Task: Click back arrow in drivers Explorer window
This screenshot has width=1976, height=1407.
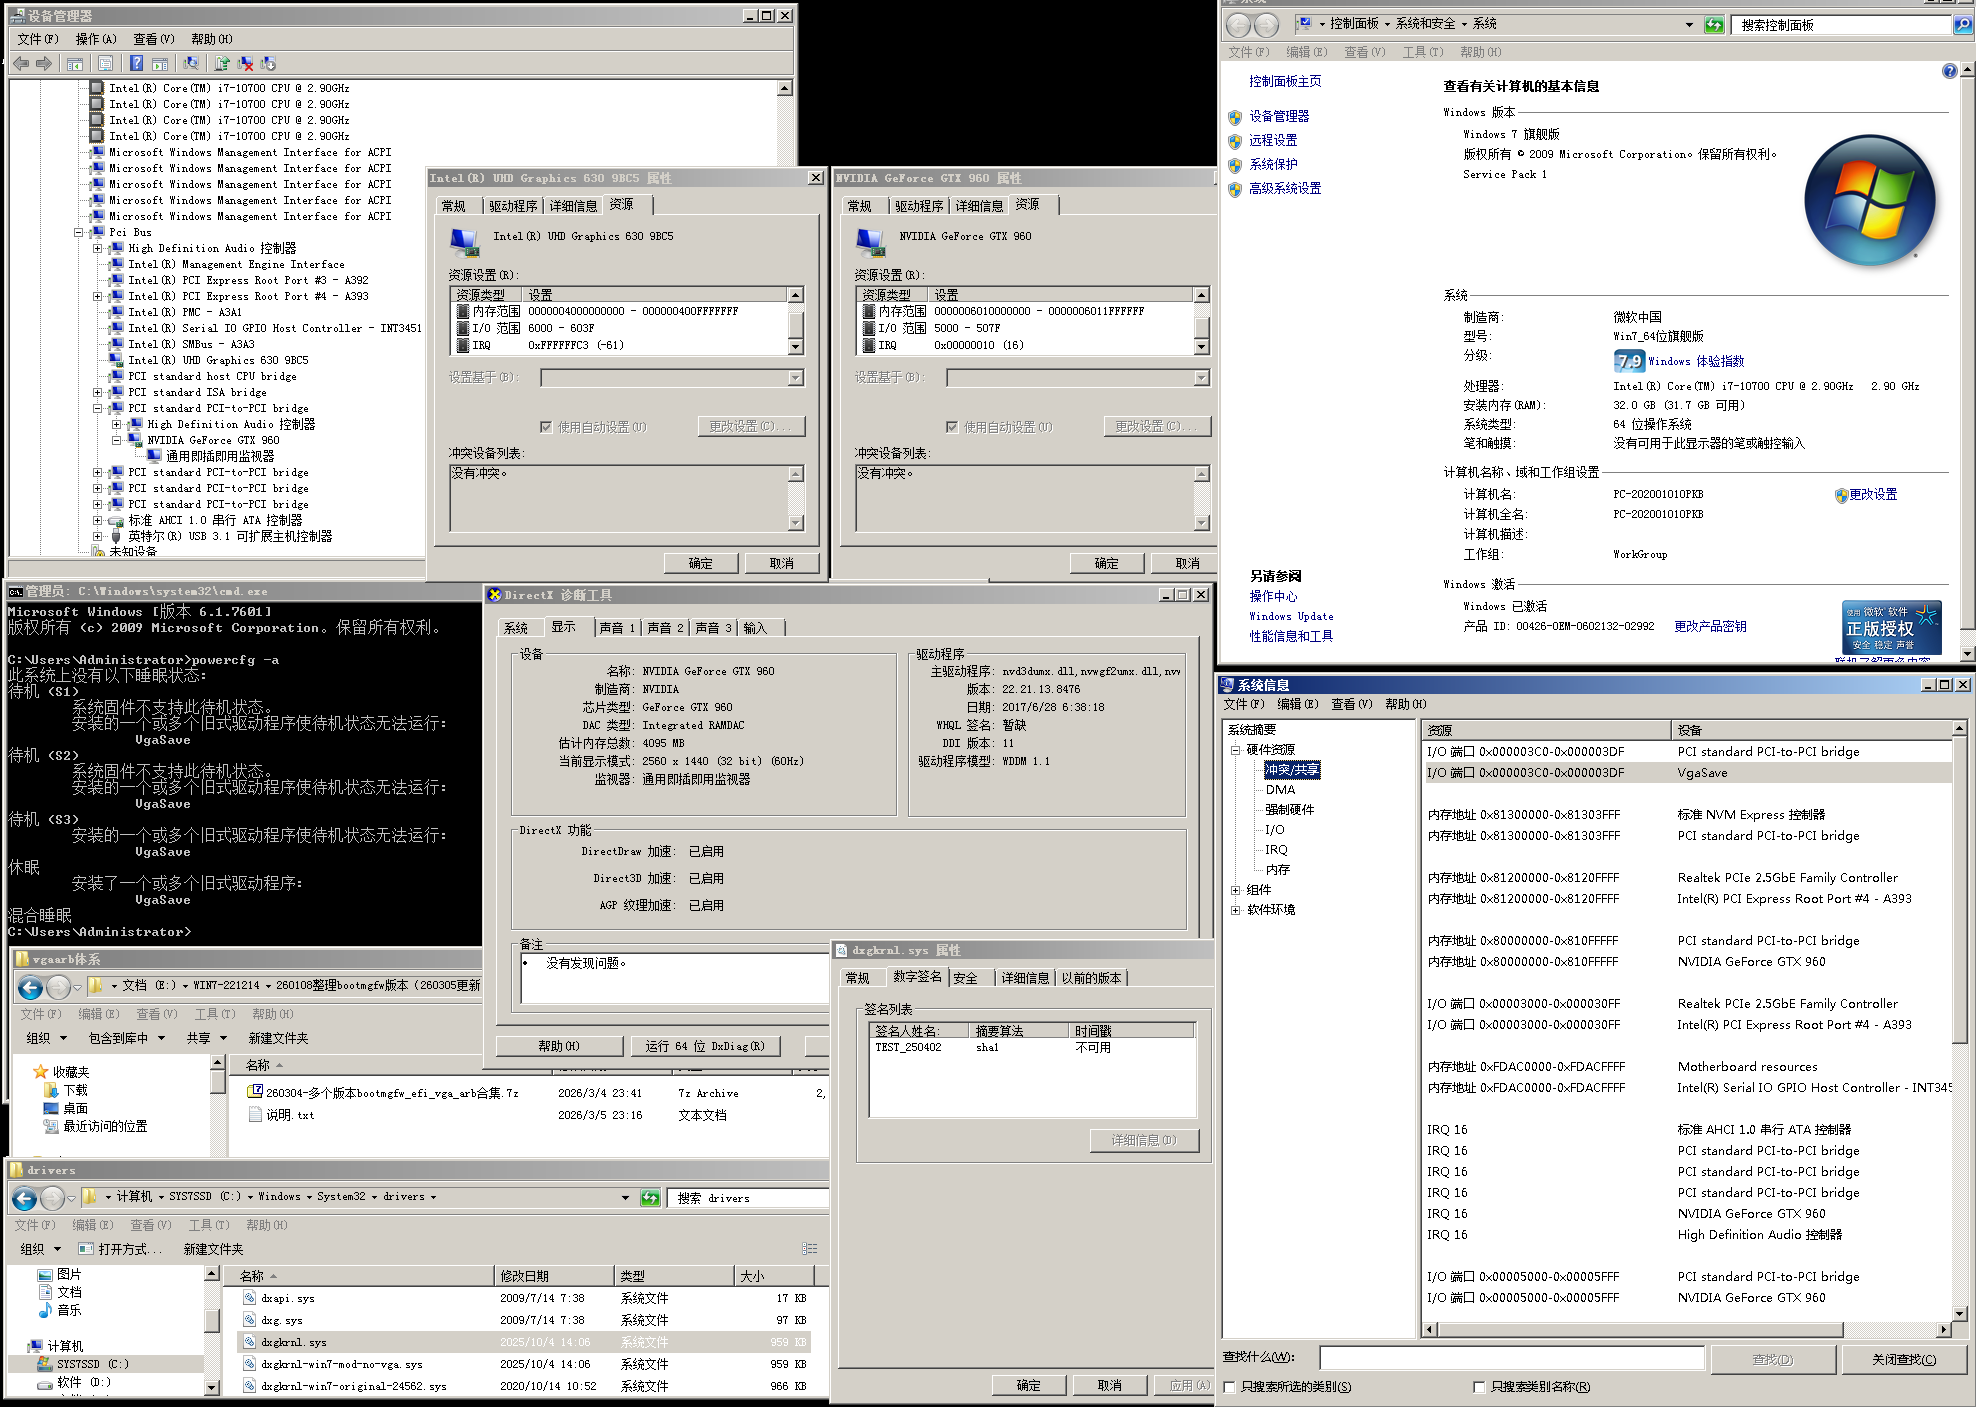Action: (24, 1197)
